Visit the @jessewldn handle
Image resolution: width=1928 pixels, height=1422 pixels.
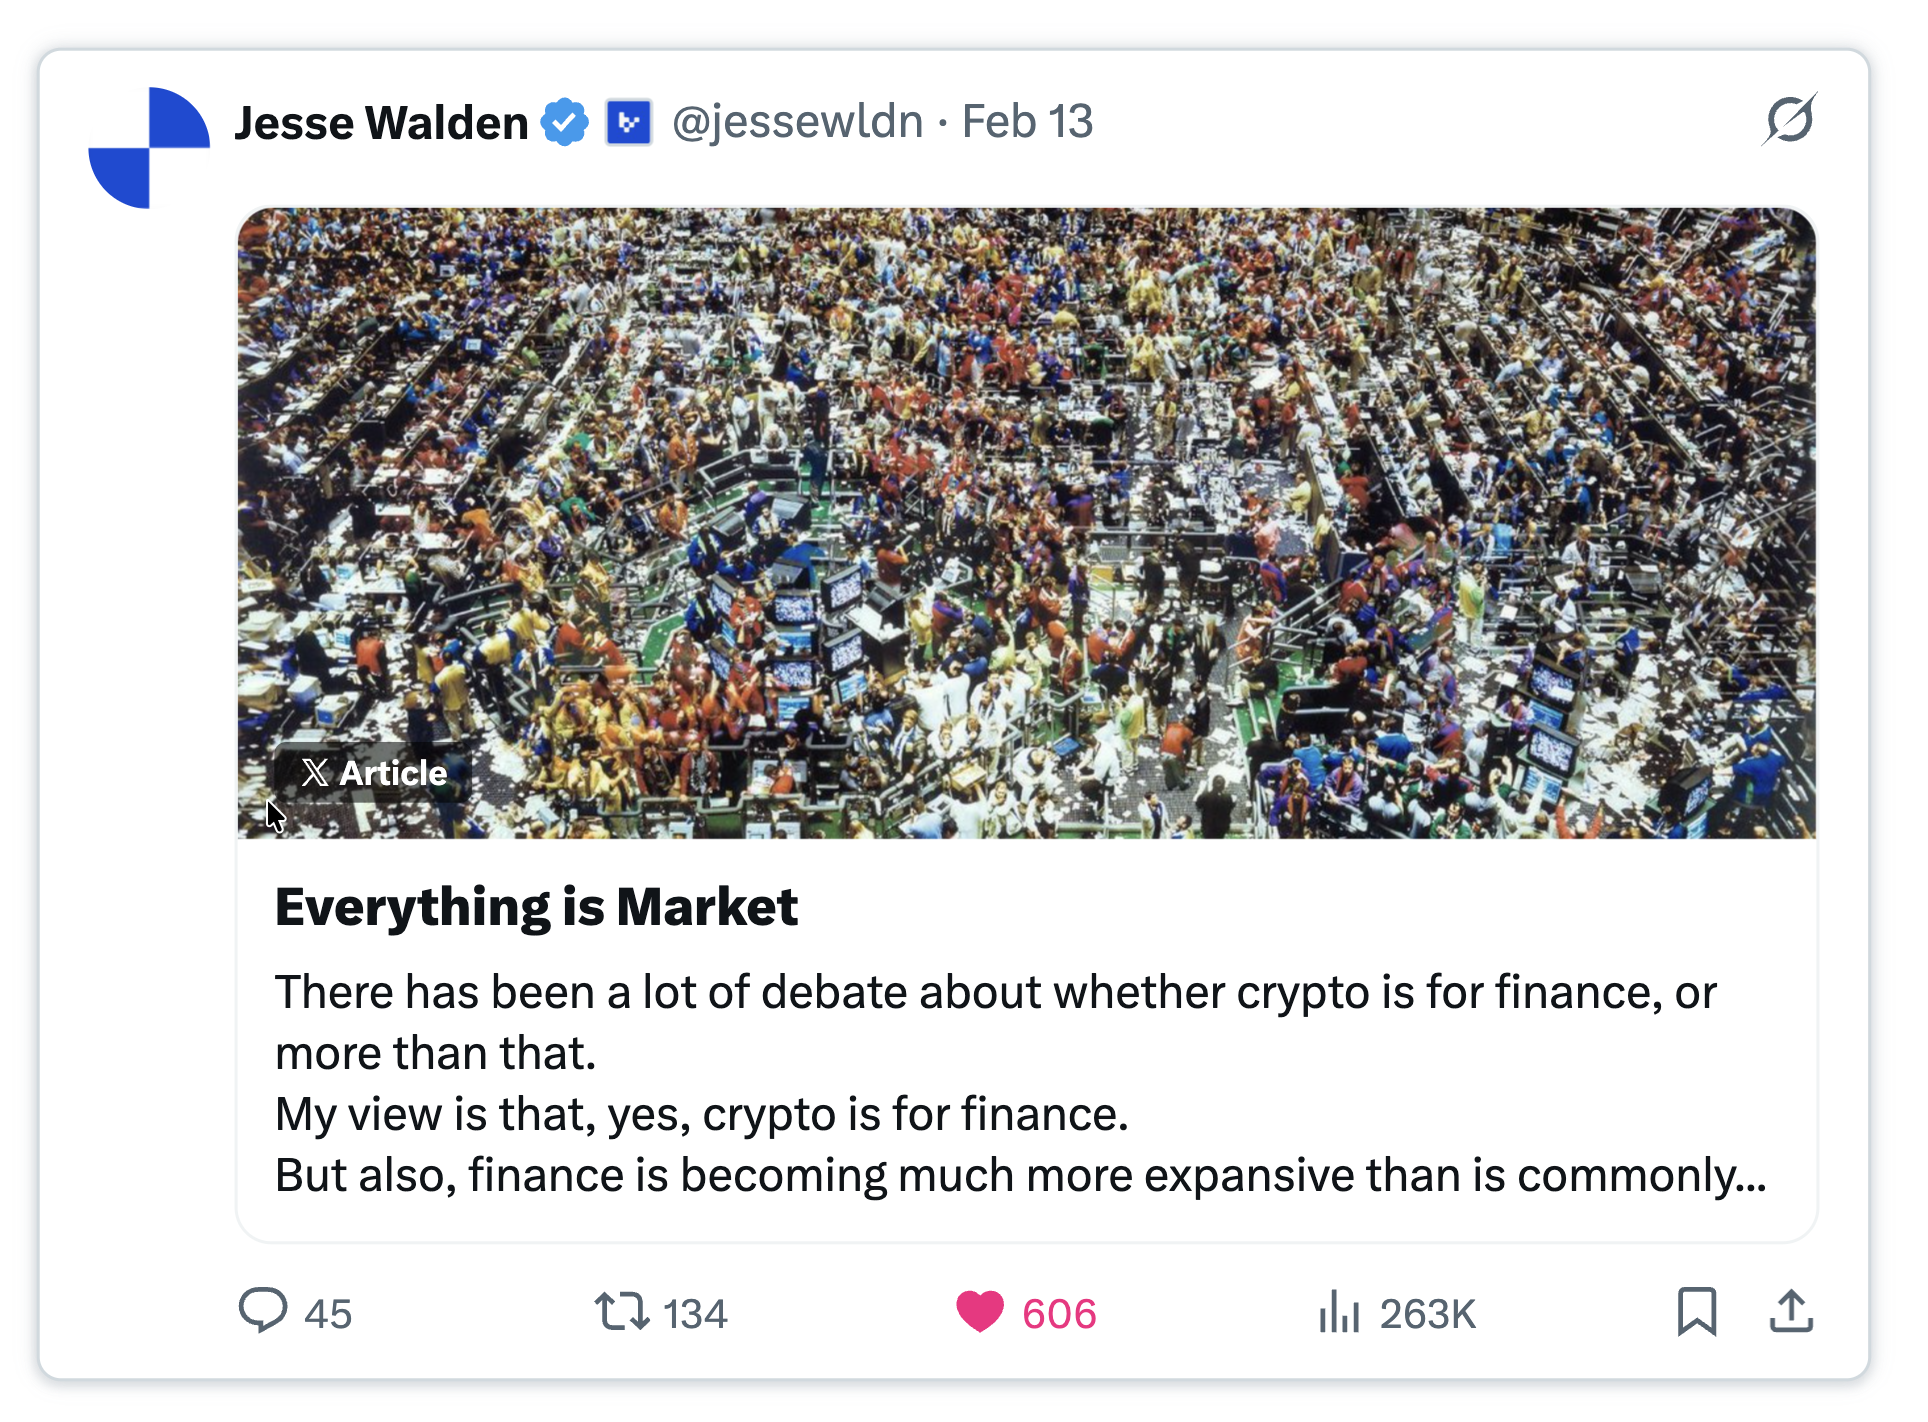click(x=796, y=121)
